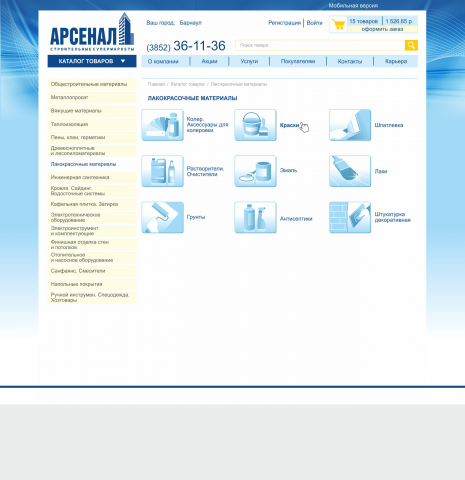Select Металлопрокат in sidebar
Viewport: 465px width, 480px height.
coord(92,97)
